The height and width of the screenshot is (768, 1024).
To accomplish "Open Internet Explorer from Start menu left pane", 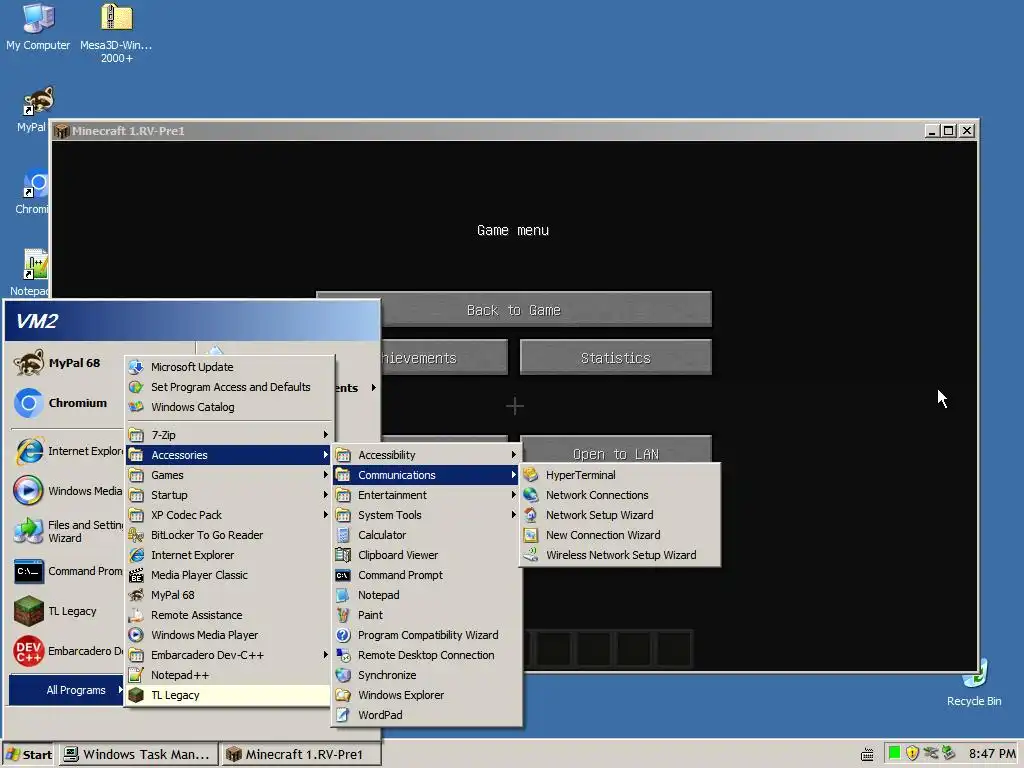I will (67, 451).
